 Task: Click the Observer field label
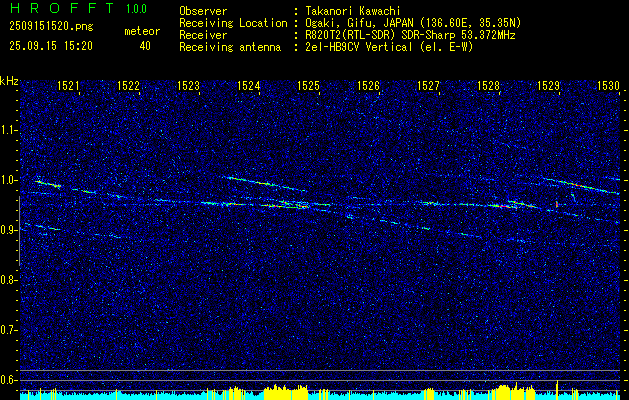tap(203, 11)
